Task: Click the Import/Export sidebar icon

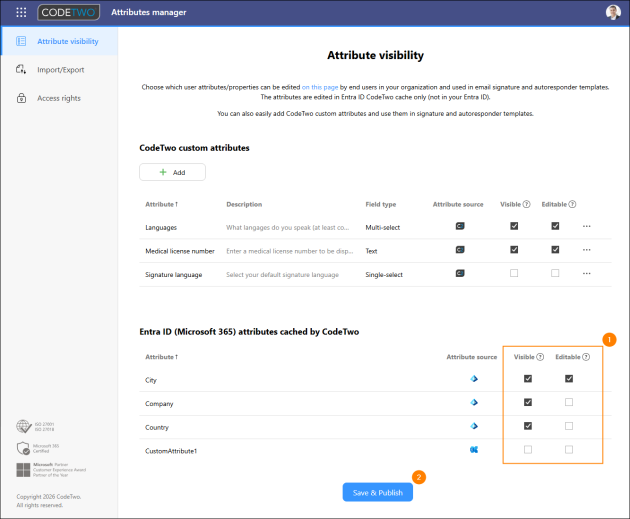Action: tap(21, 70)
